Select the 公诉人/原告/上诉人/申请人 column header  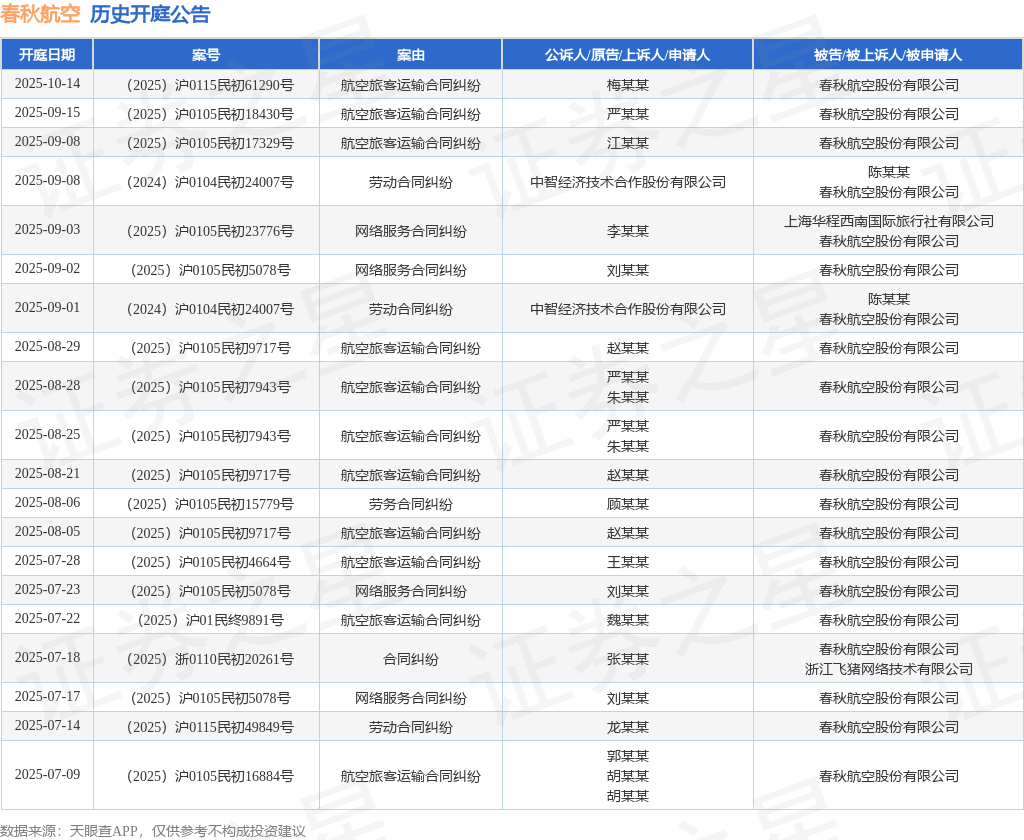point(628,55)
